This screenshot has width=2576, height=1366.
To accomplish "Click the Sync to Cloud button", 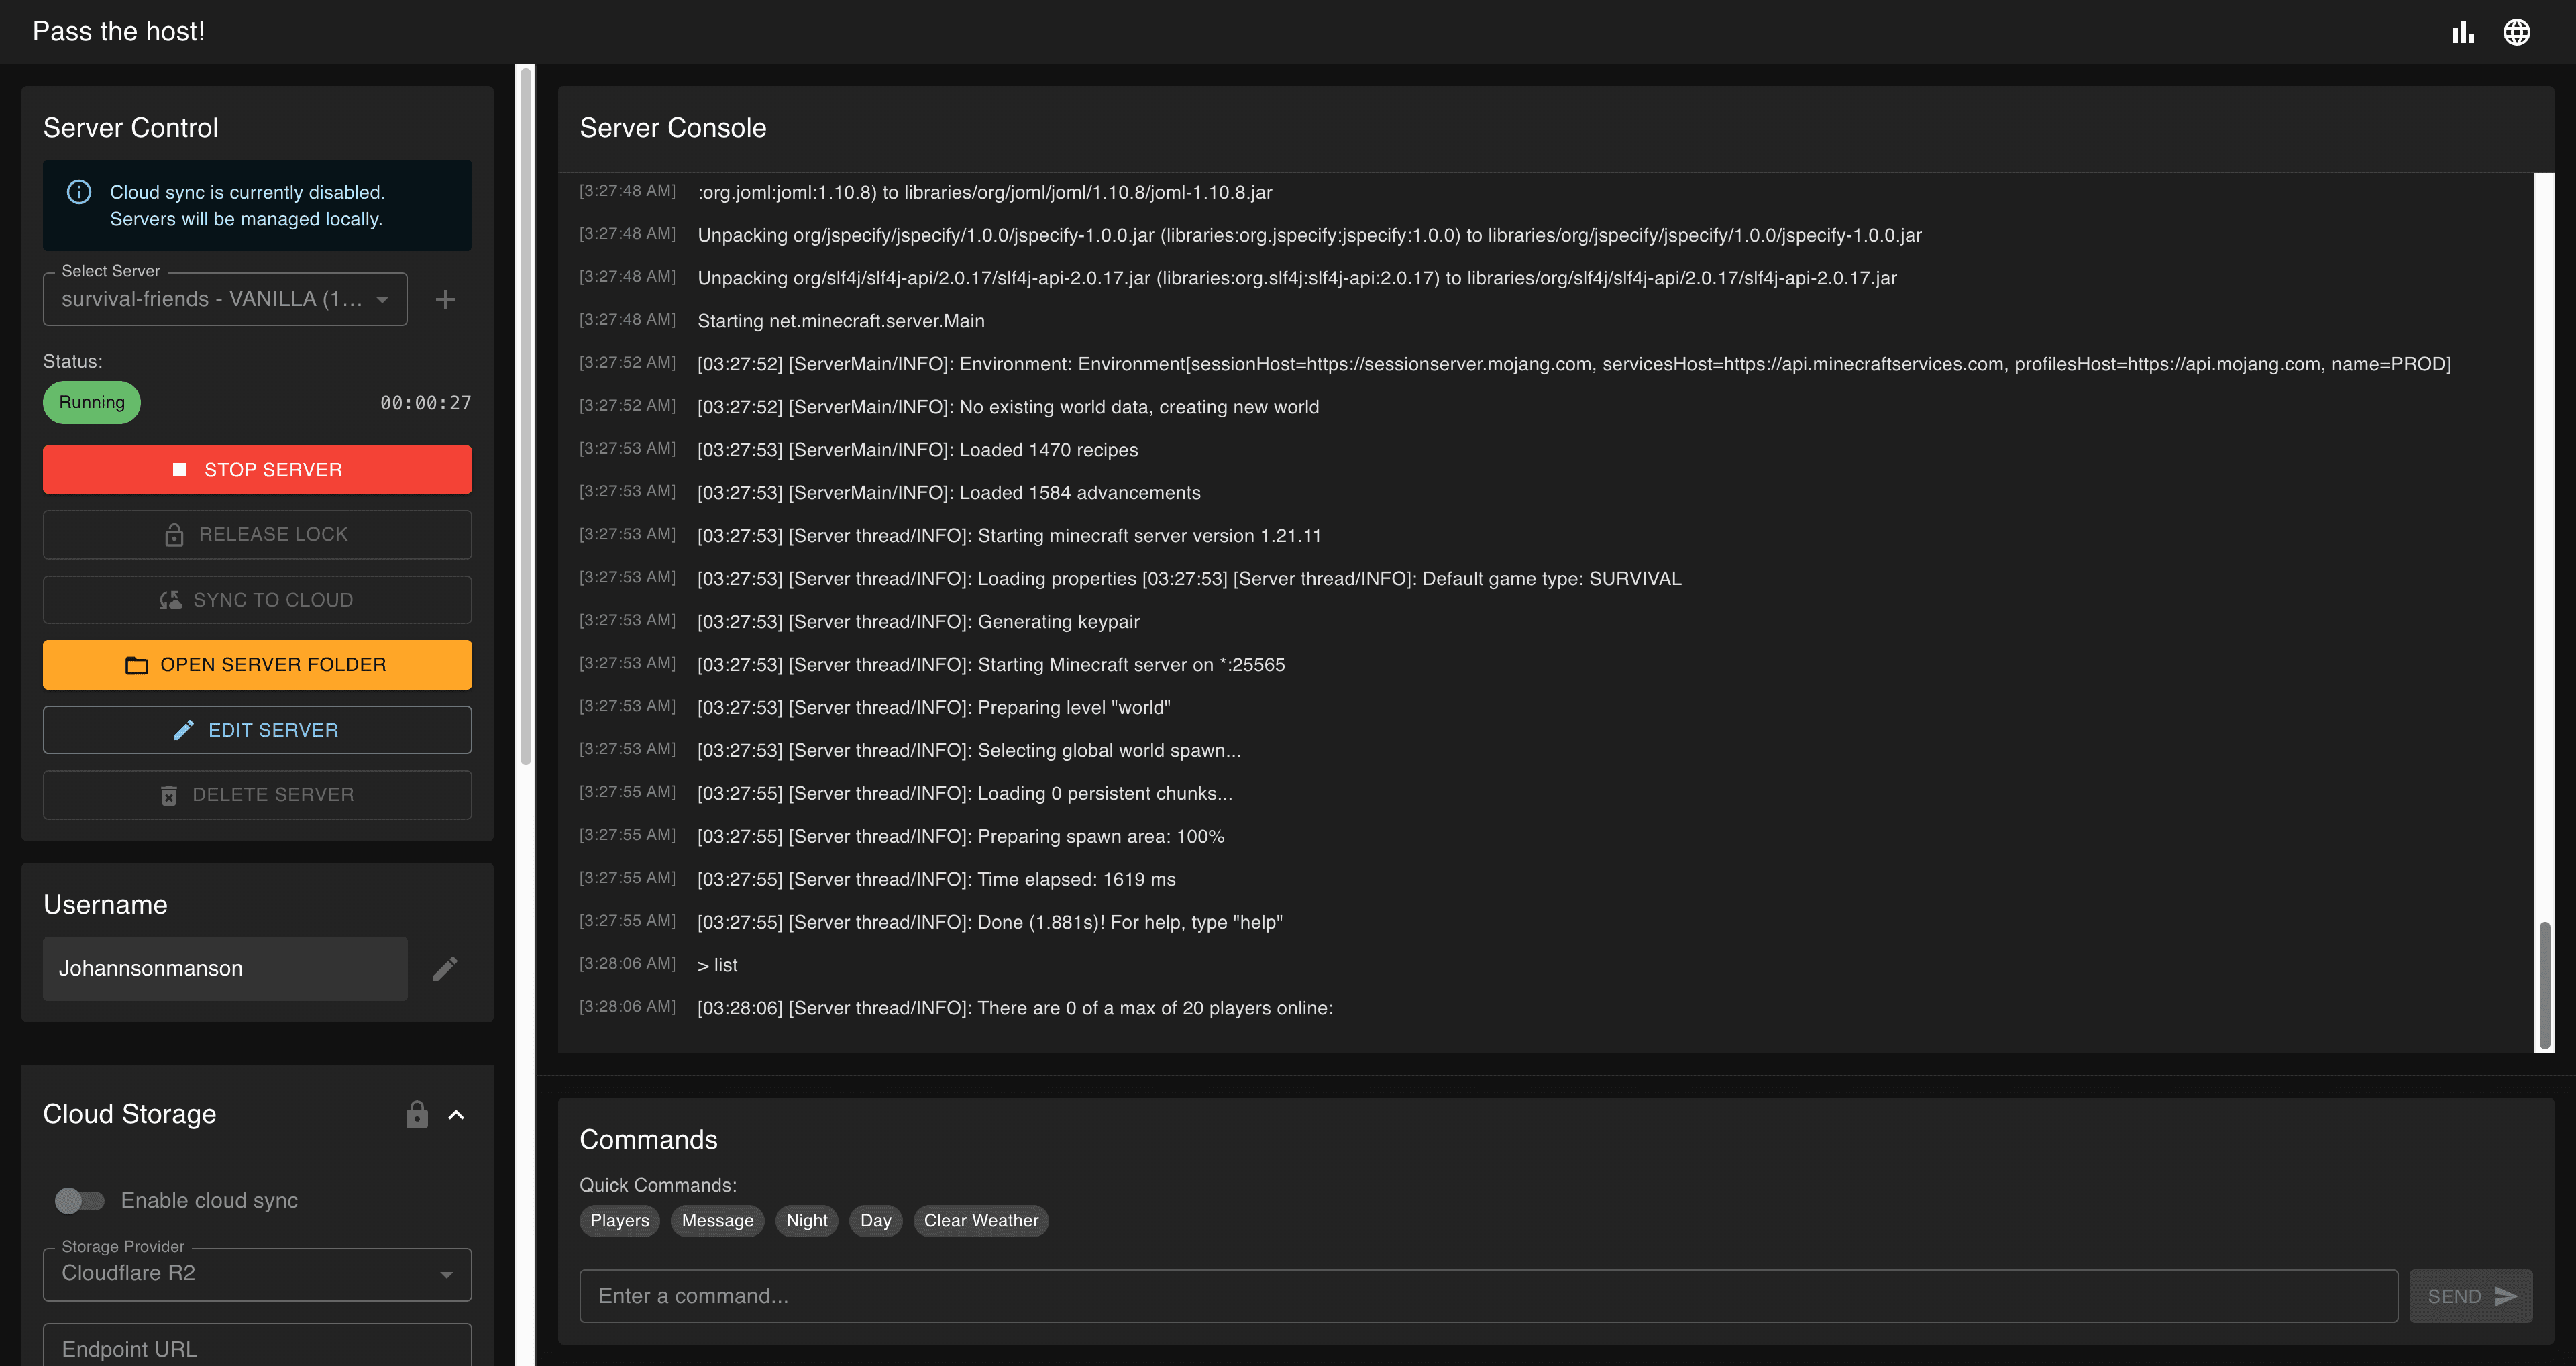I will point(257,600).
